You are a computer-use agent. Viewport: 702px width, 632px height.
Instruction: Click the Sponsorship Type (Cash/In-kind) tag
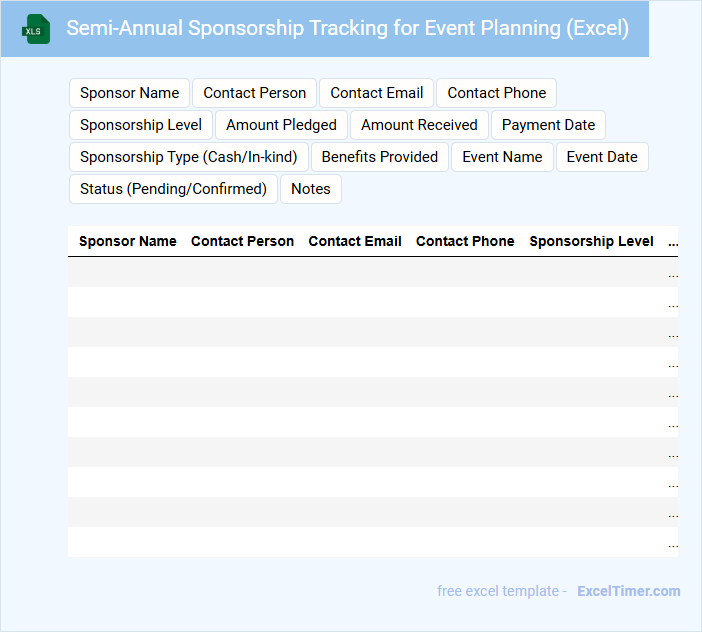pos(188,157)
